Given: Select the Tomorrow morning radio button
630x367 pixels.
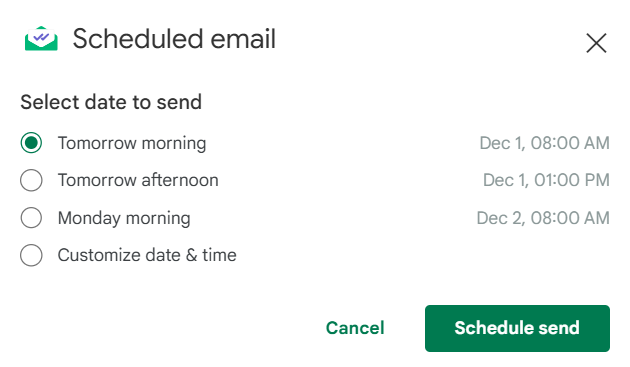Looking at the screenshot, I should point(31,143).
